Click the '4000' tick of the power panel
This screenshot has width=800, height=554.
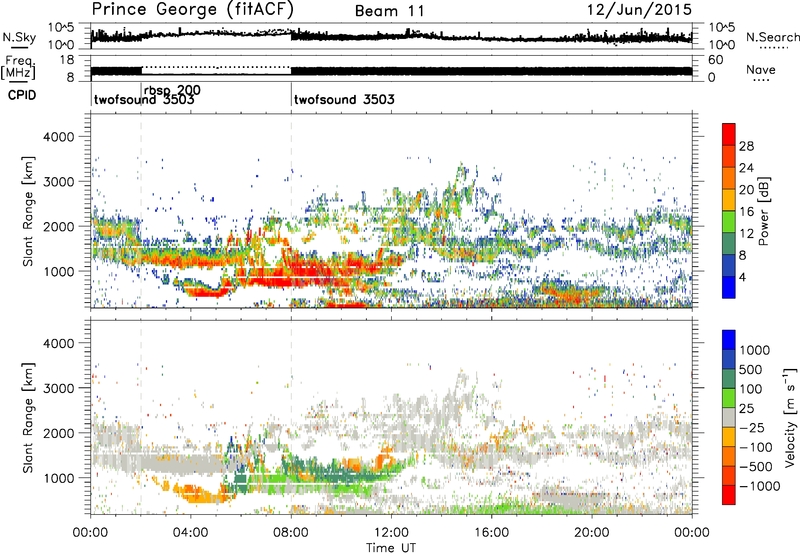click(x=59, y=137)
